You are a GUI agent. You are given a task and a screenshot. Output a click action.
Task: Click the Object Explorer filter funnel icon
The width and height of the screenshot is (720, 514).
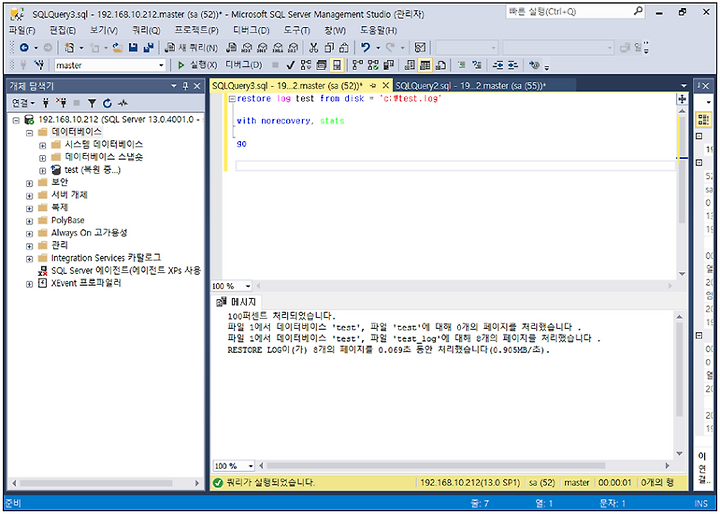point(92,103)
